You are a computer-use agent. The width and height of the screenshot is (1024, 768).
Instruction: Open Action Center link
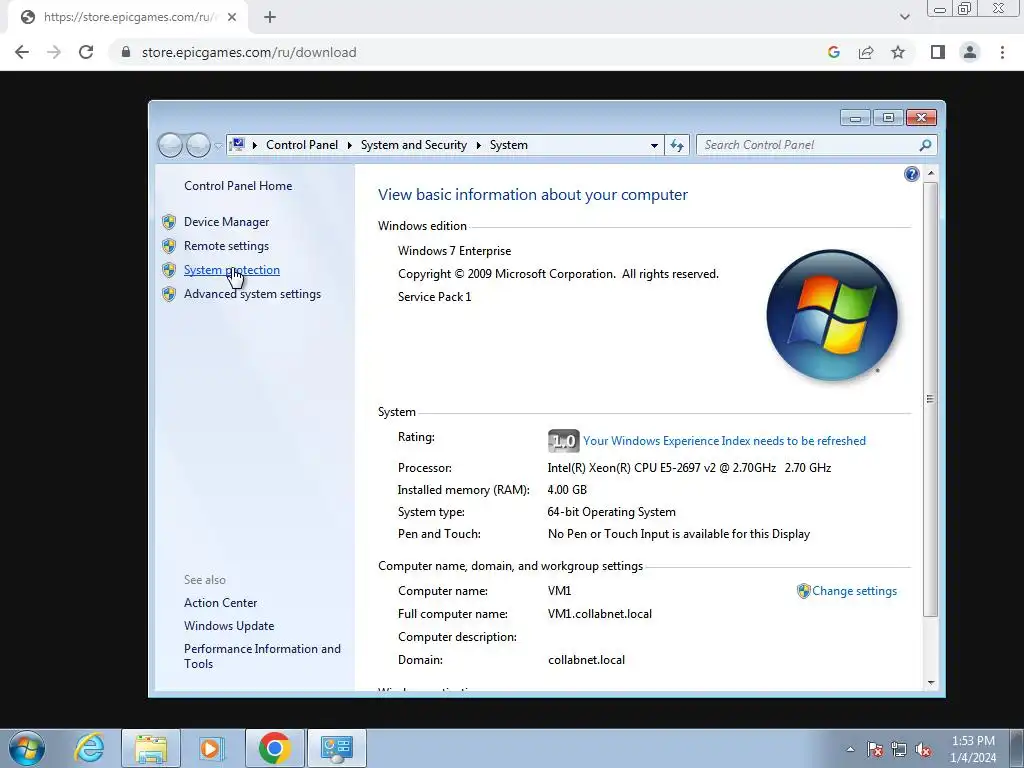pyautogui.click(x=220, y=603)
